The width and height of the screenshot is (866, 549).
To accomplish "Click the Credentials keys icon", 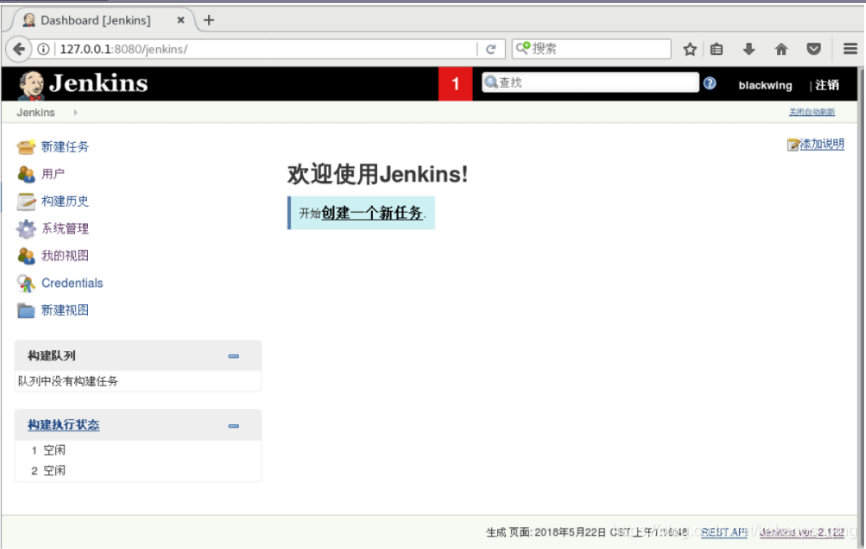I will 26,283.
